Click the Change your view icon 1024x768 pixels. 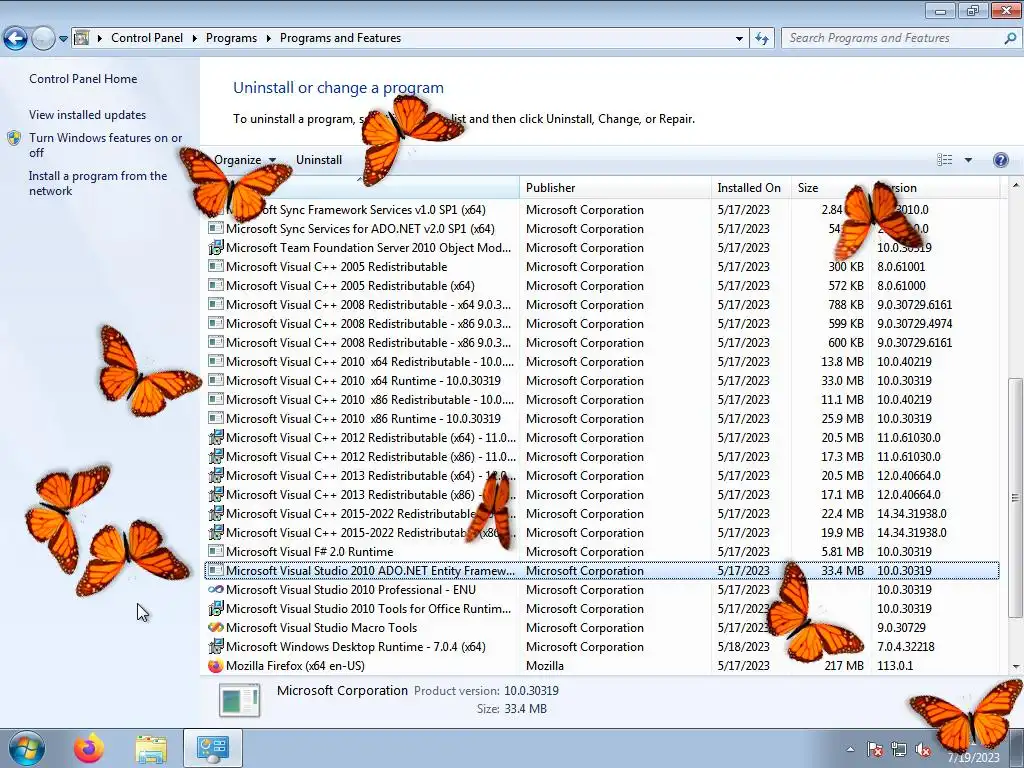(x=944, y=160)
